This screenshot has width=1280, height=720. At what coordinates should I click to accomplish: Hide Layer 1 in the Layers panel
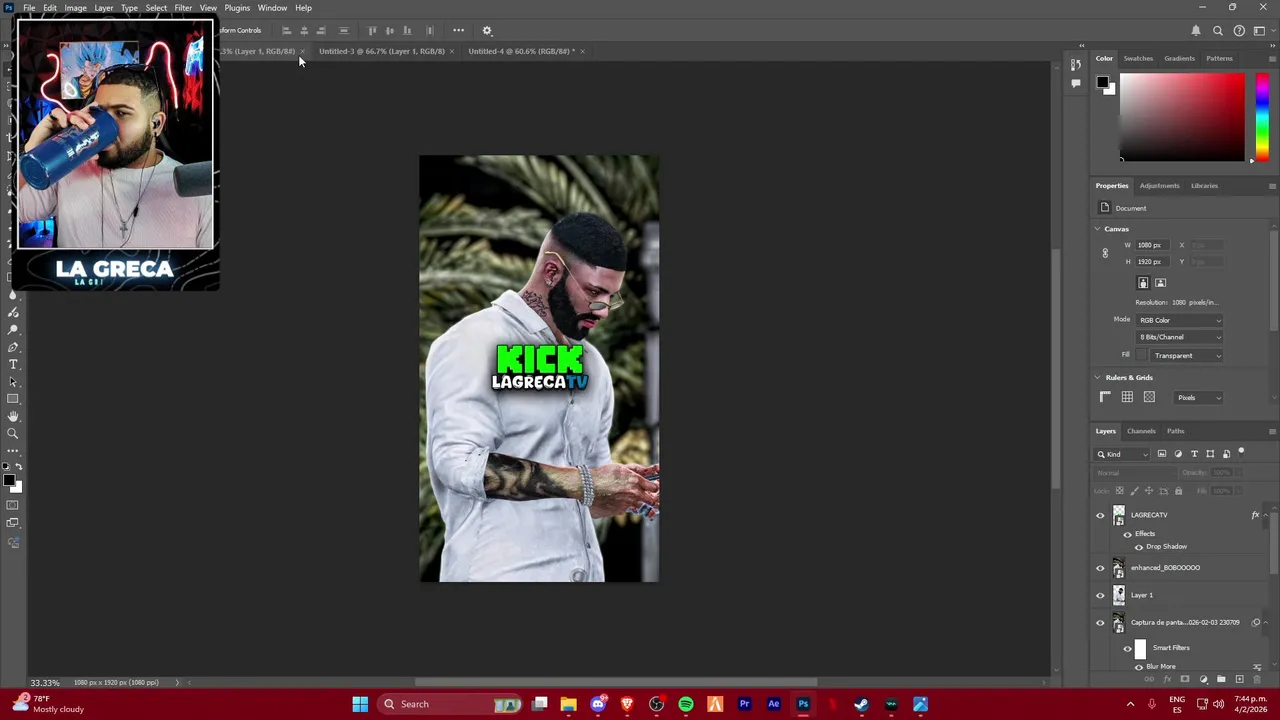pyautogui.click(x=1101, y=595)
